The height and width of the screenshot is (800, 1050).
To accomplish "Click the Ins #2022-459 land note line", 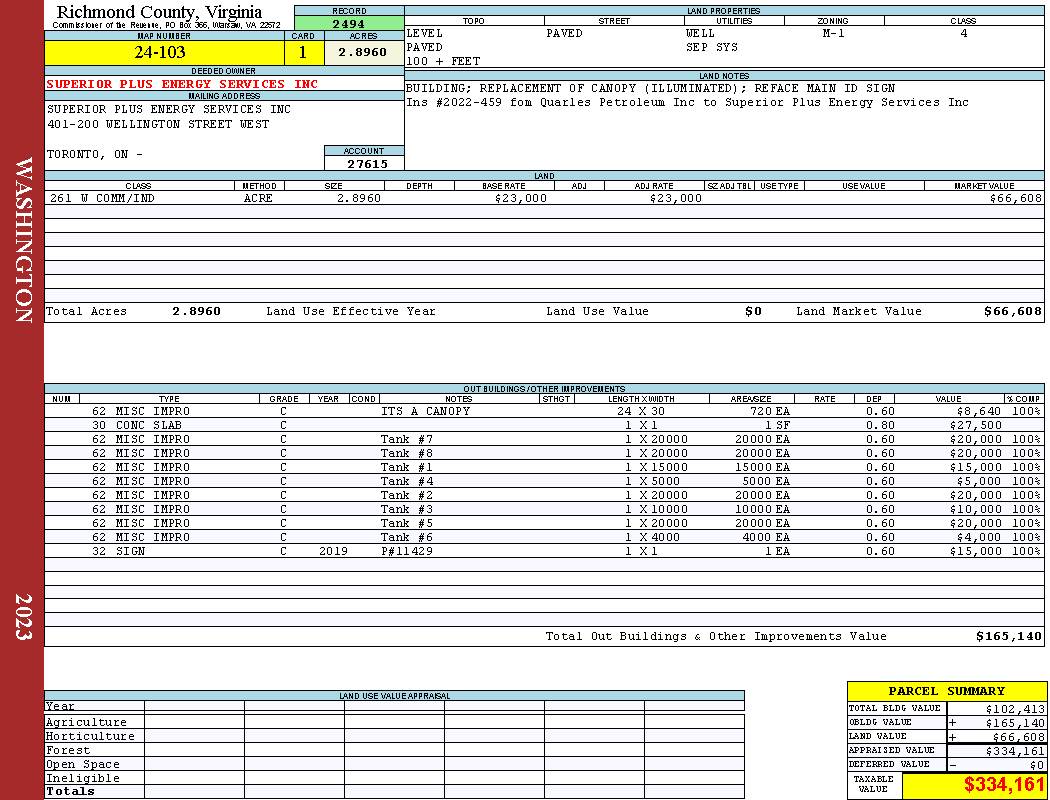I will point(687,102).
